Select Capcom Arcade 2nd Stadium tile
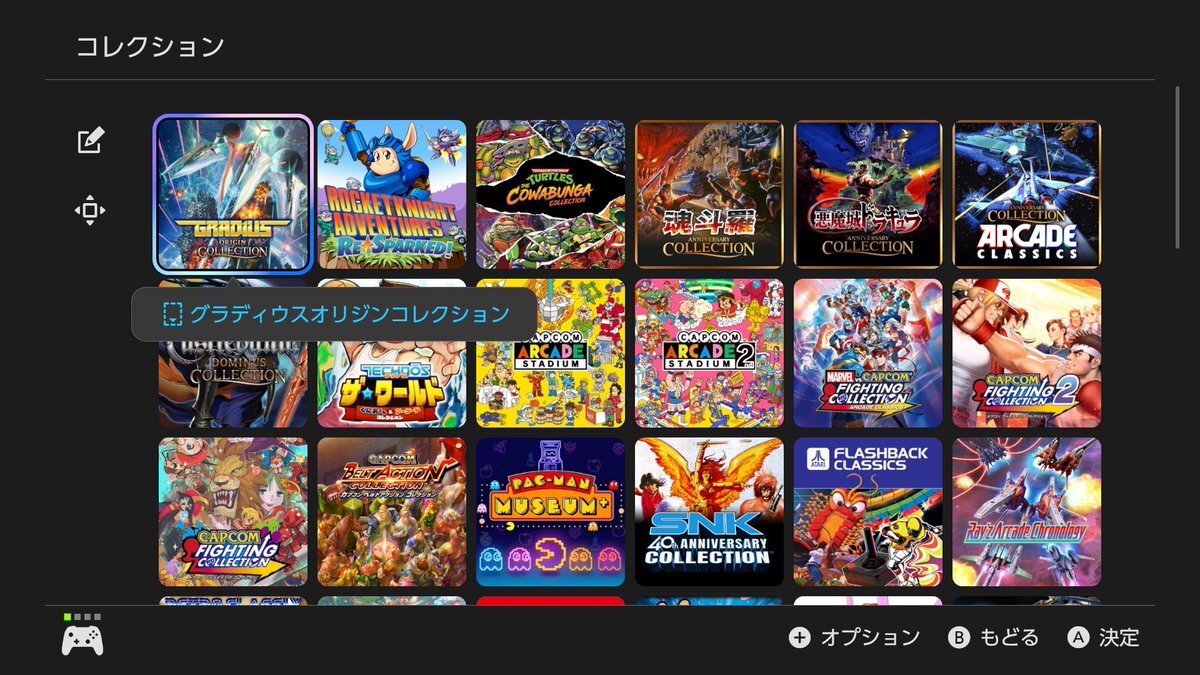Viewport: 1200px width, 675px height. click(x=709, y=353)
